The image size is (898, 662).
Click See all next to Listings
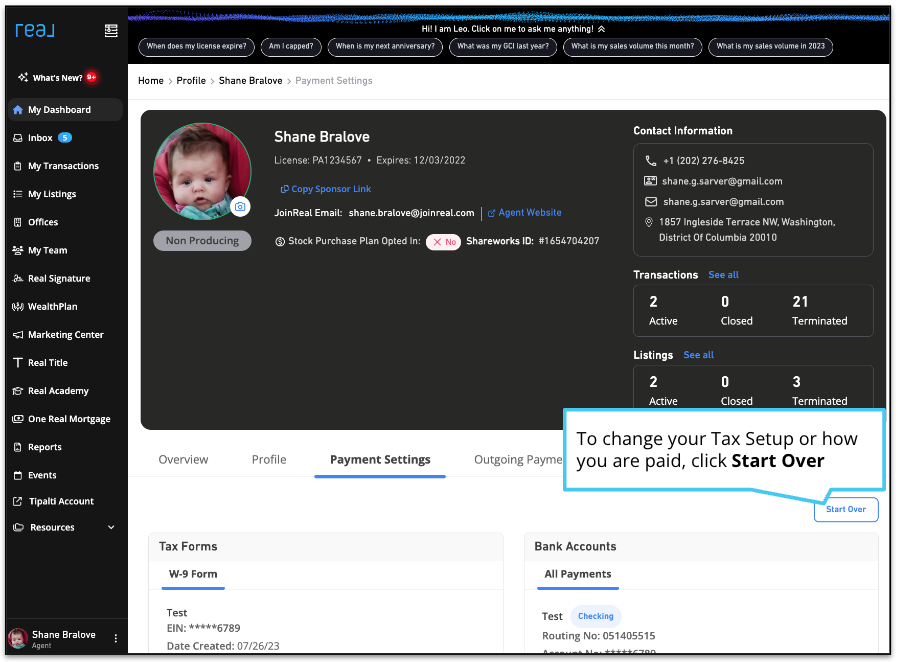tap(698, 355)
